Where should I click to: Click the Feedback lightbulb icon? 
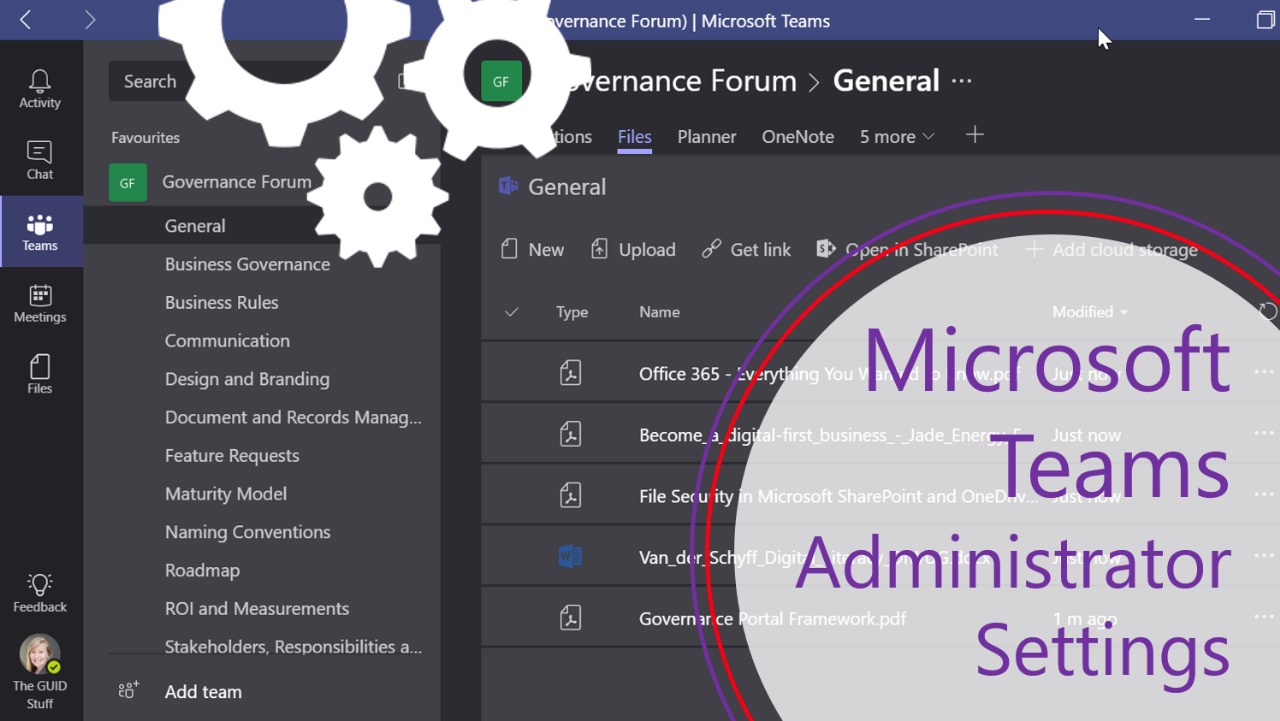[x=40, y=592]
